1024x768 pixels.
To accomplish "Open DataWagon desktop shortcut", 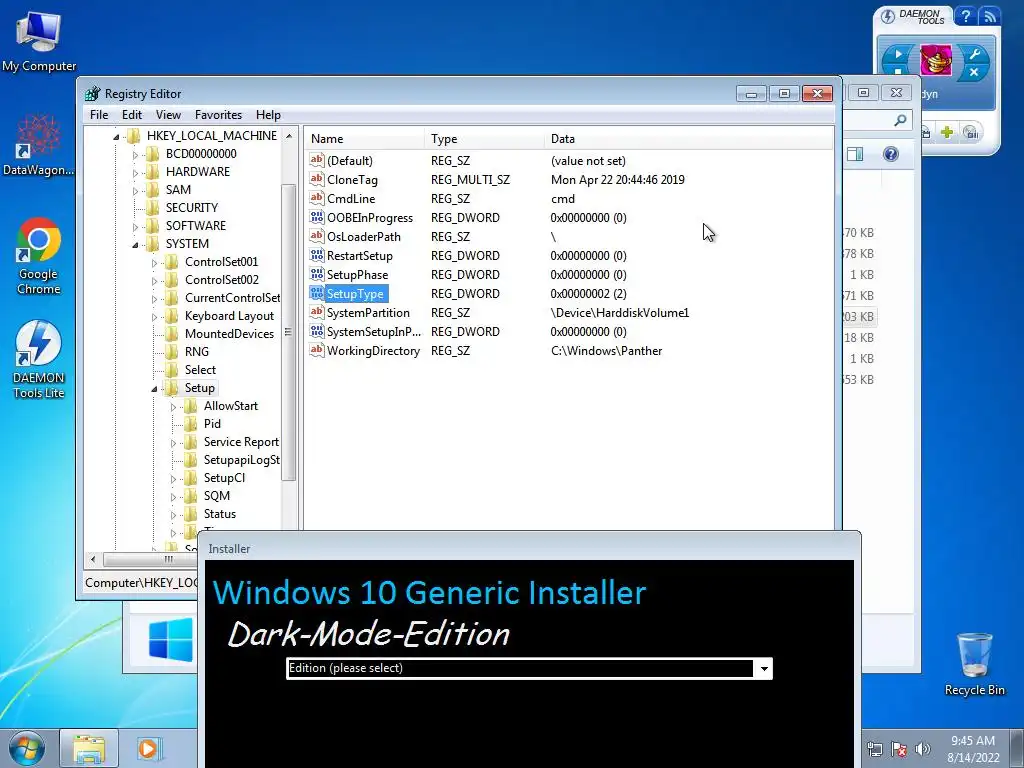I will [x=39, y=145].
